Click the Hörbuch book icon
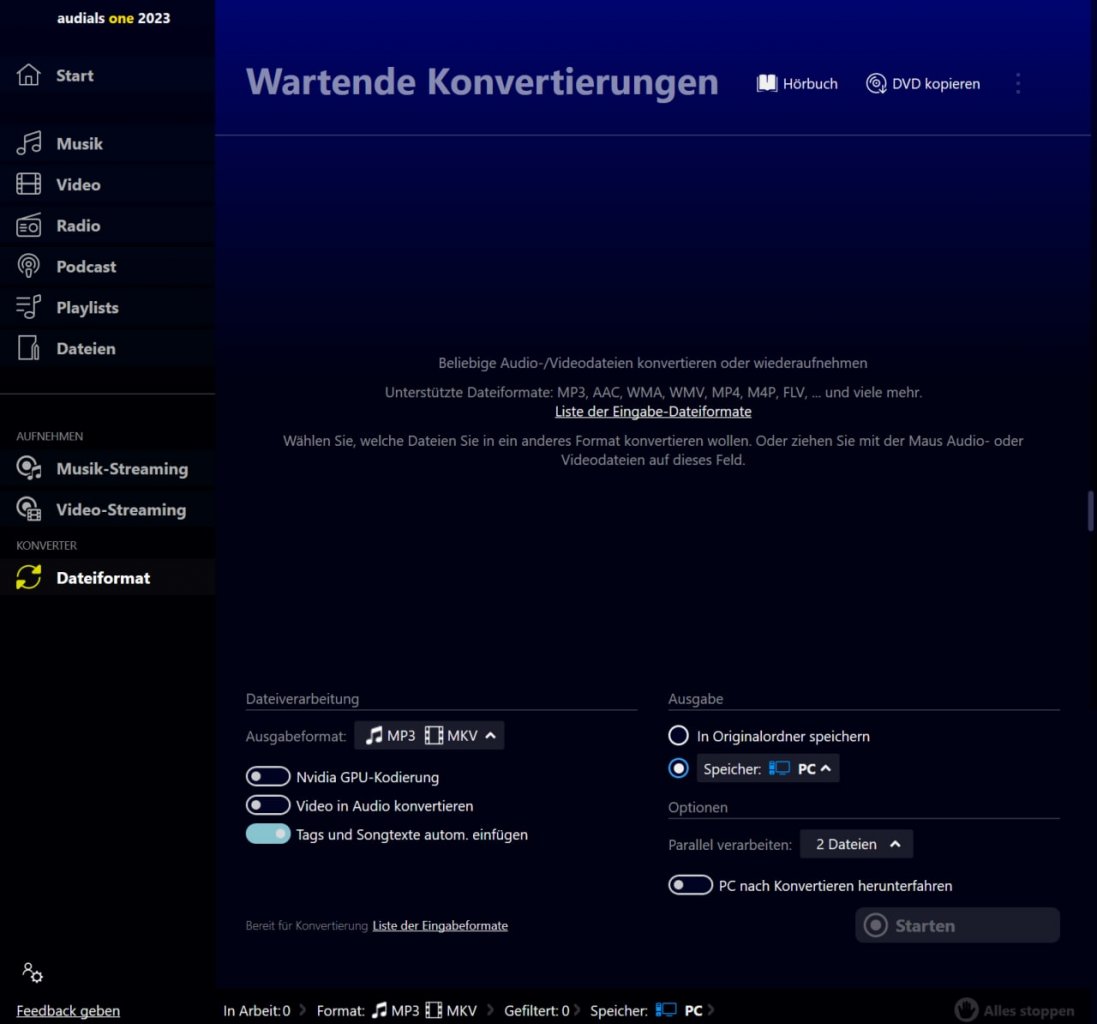Screen dimensions: 1097x1024 [767, 83]
